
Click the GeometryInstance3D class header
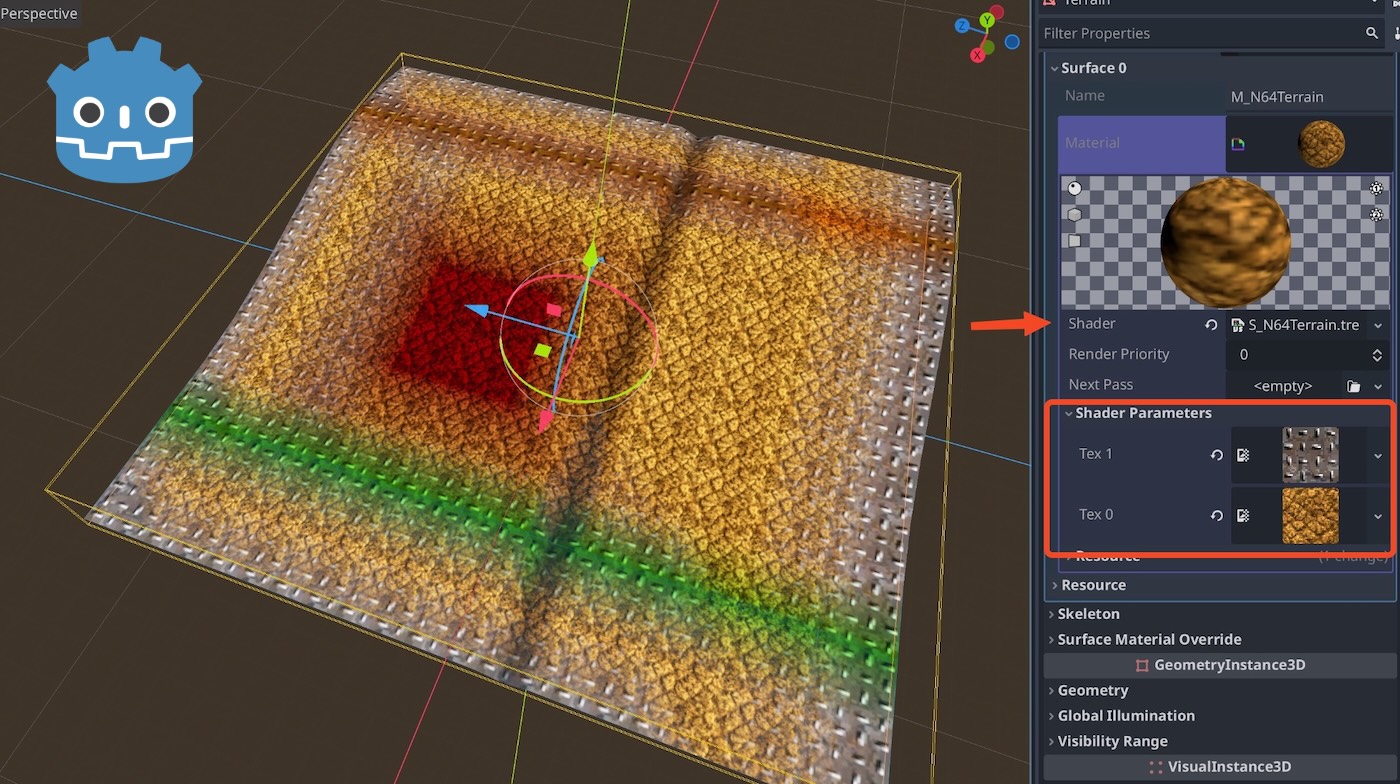coord(1220,665)
